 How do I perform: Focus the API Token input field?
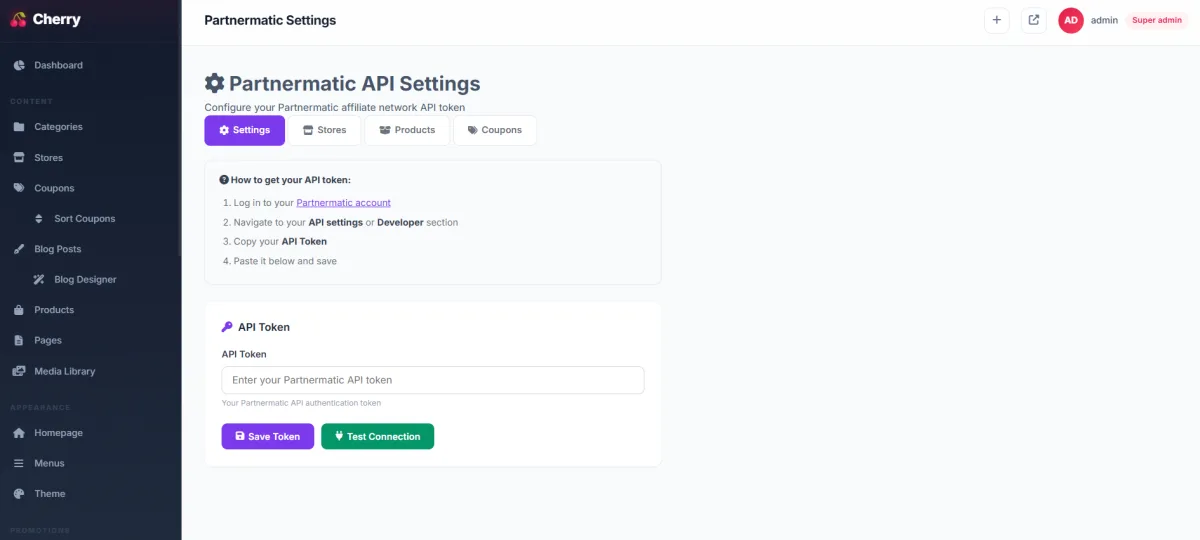tap(433, 380)
